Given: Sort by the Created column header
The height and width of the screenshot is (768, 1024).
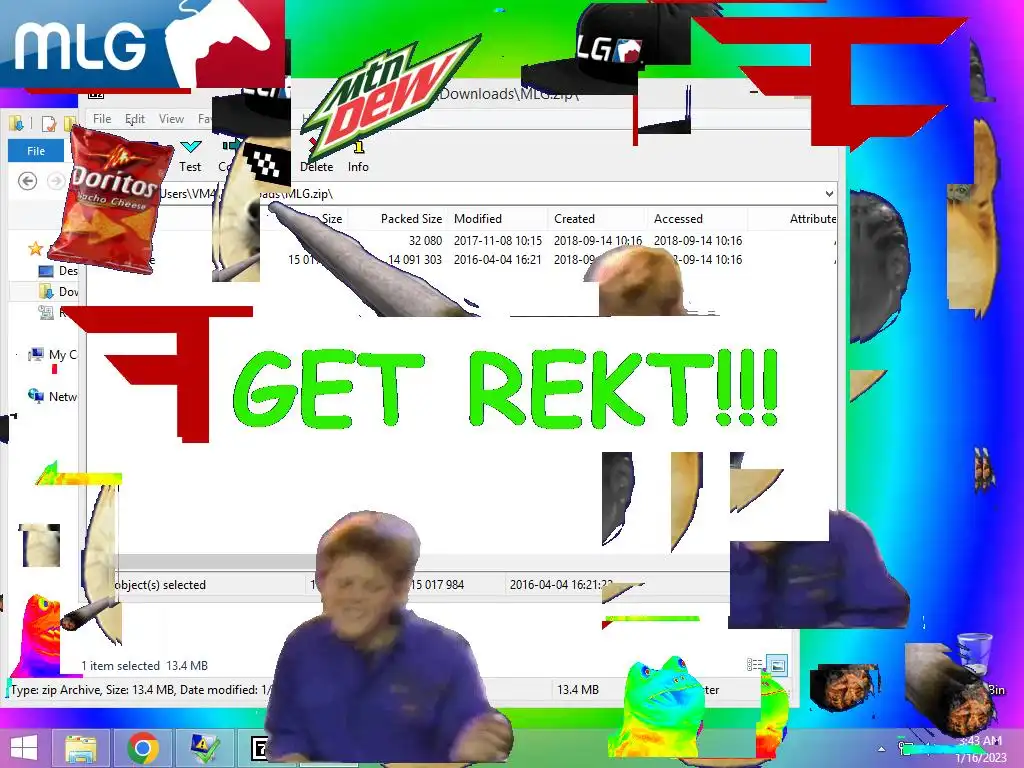Looking at the screenshot, I should 575,219.
